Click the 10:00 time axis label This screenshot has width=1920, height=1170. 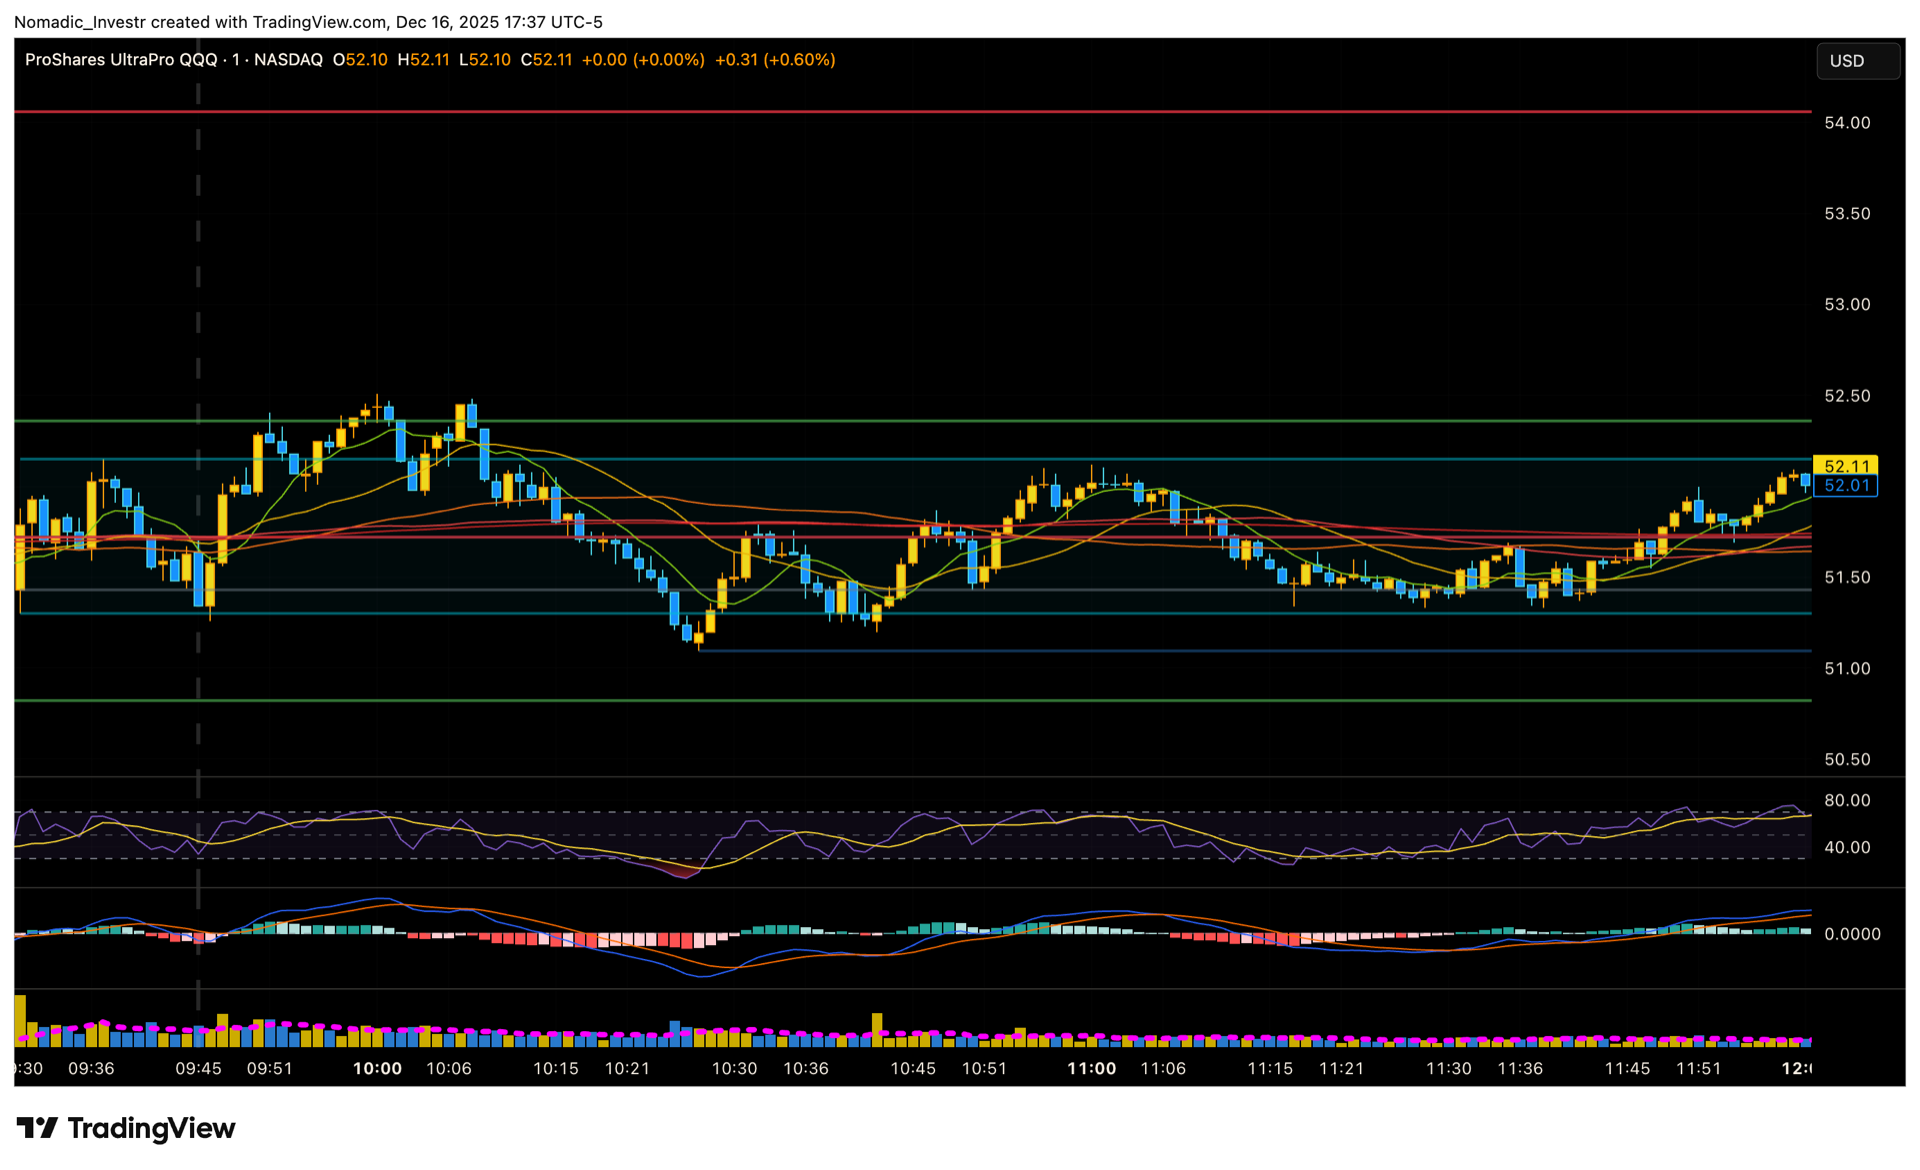pos(377,1069)
